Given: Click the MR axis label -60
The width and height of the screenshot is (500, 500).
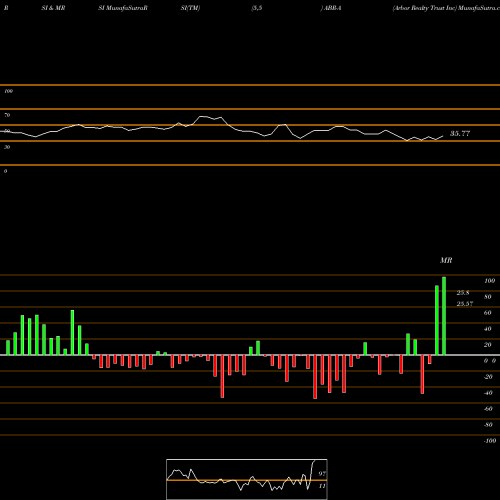Looking at the screenshot, I should [488, 409].
